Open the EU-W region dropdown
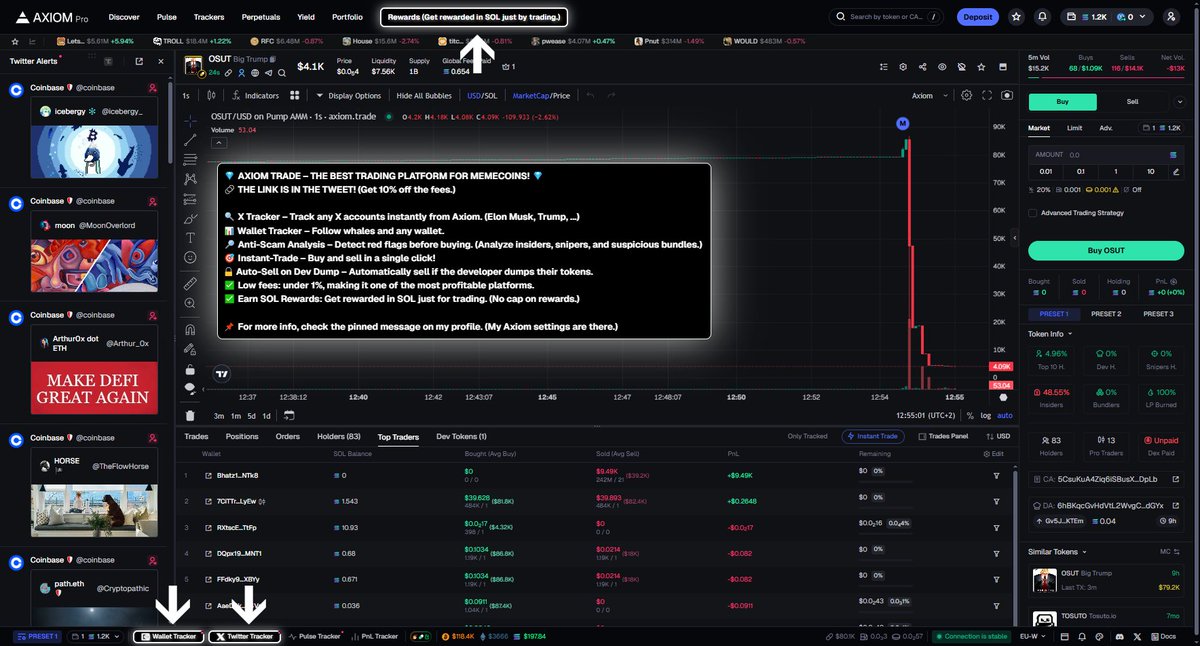The height and width of the screenshot is (646, 1200). point(1032,636)
